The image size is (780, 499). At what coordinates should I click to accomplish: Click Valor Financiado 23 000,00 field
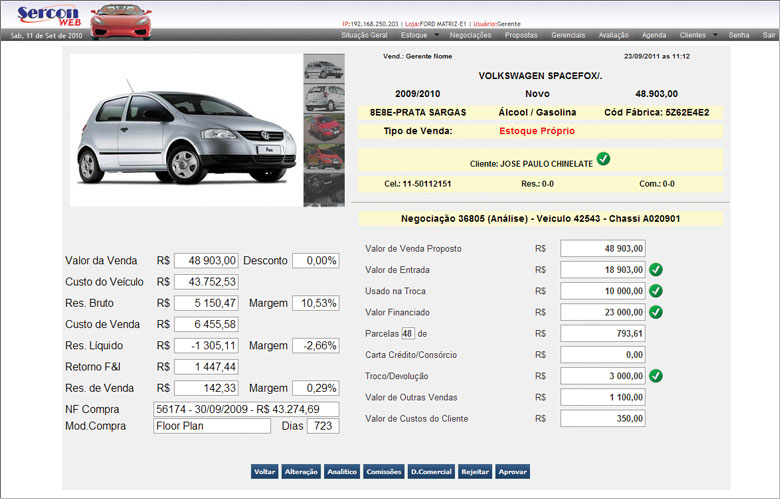[x=603, y=312]
